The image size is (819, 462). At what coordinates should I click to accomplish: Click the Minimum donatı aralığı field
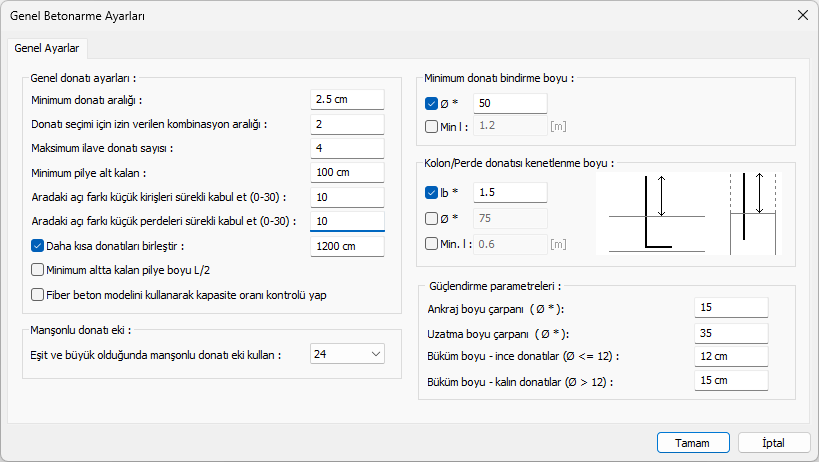click(346, 99)
